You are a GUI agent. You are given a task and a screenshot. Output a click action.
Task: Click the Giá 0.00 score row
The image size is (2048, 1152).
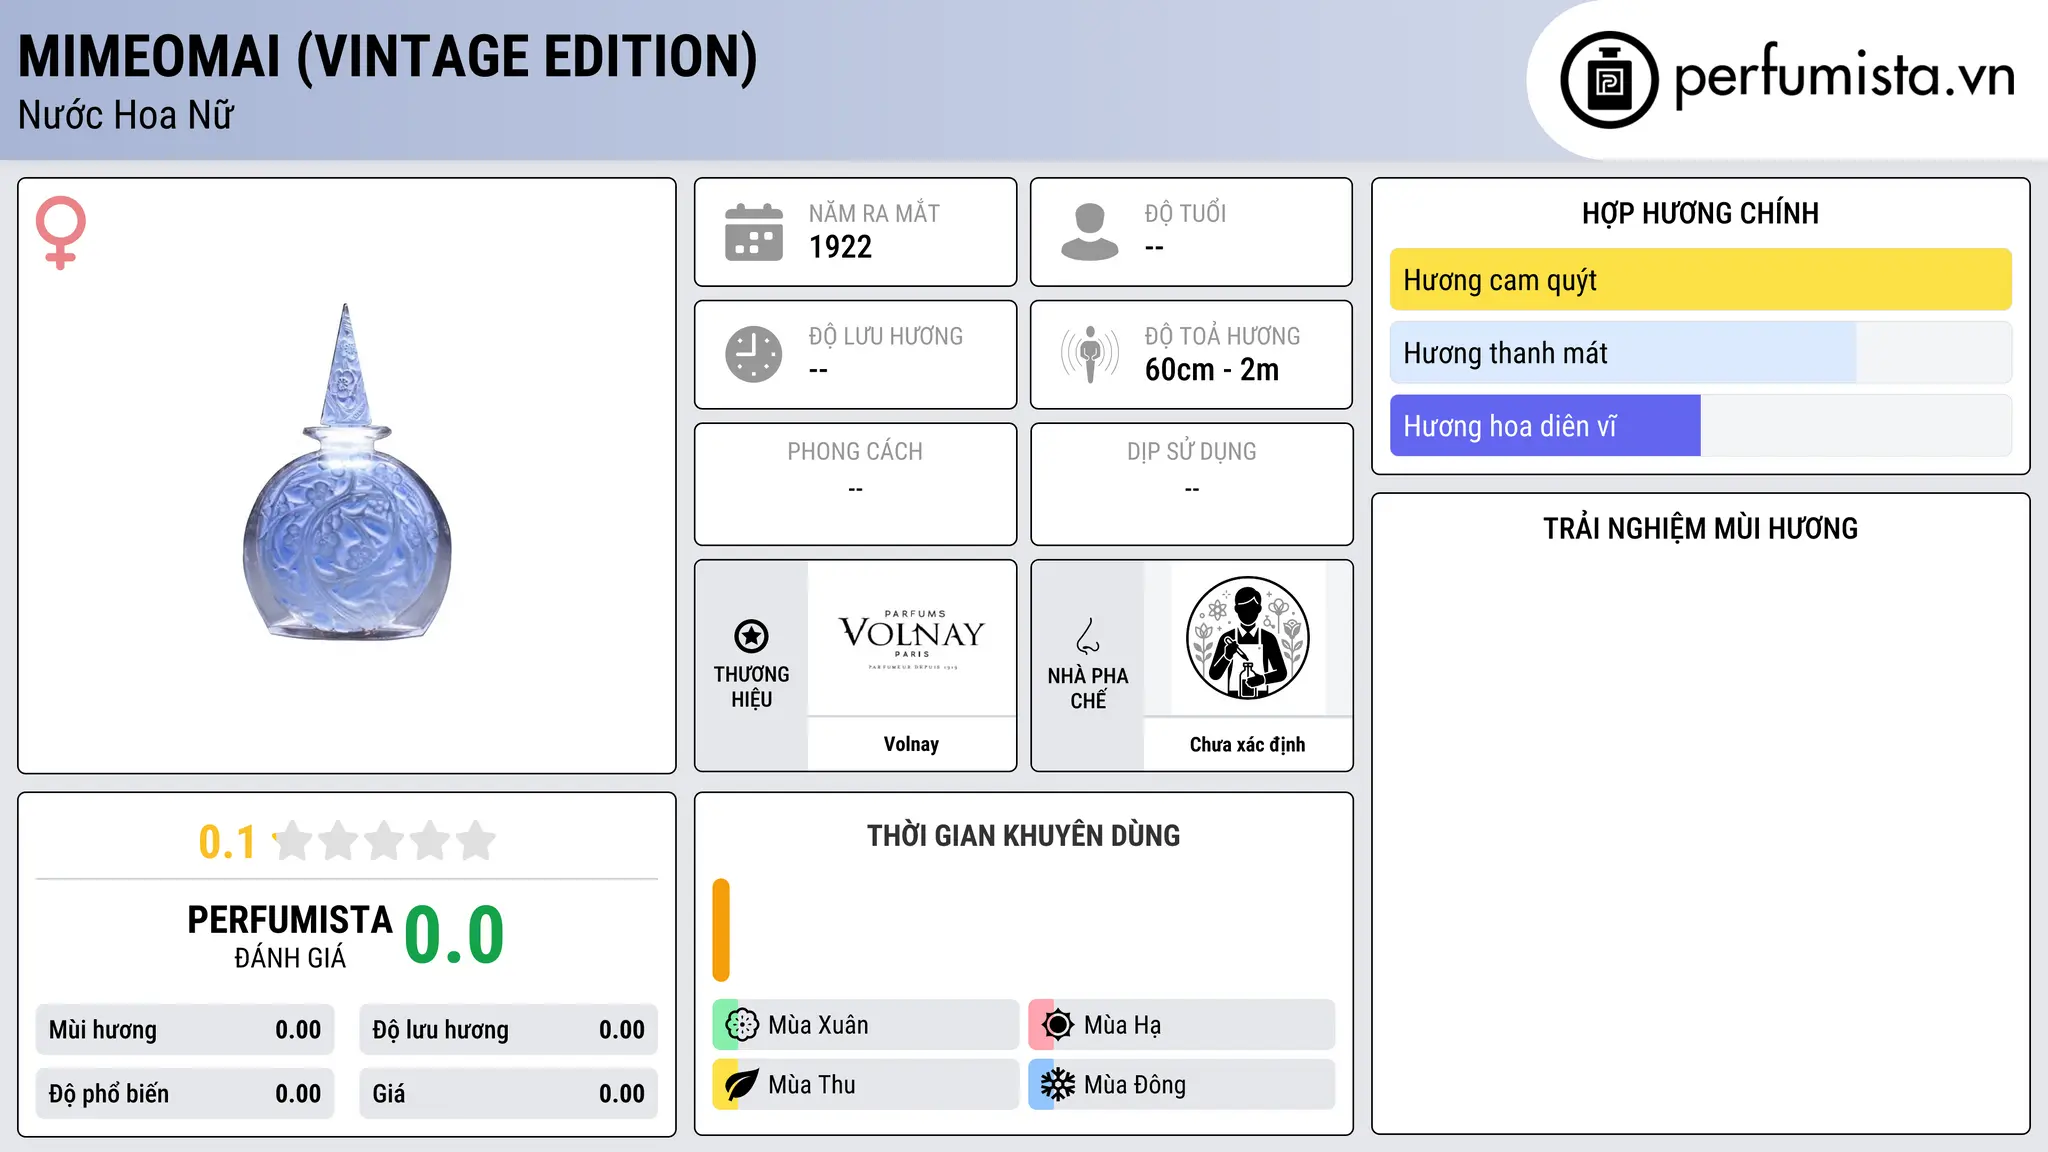click(x=508, y=1094)
